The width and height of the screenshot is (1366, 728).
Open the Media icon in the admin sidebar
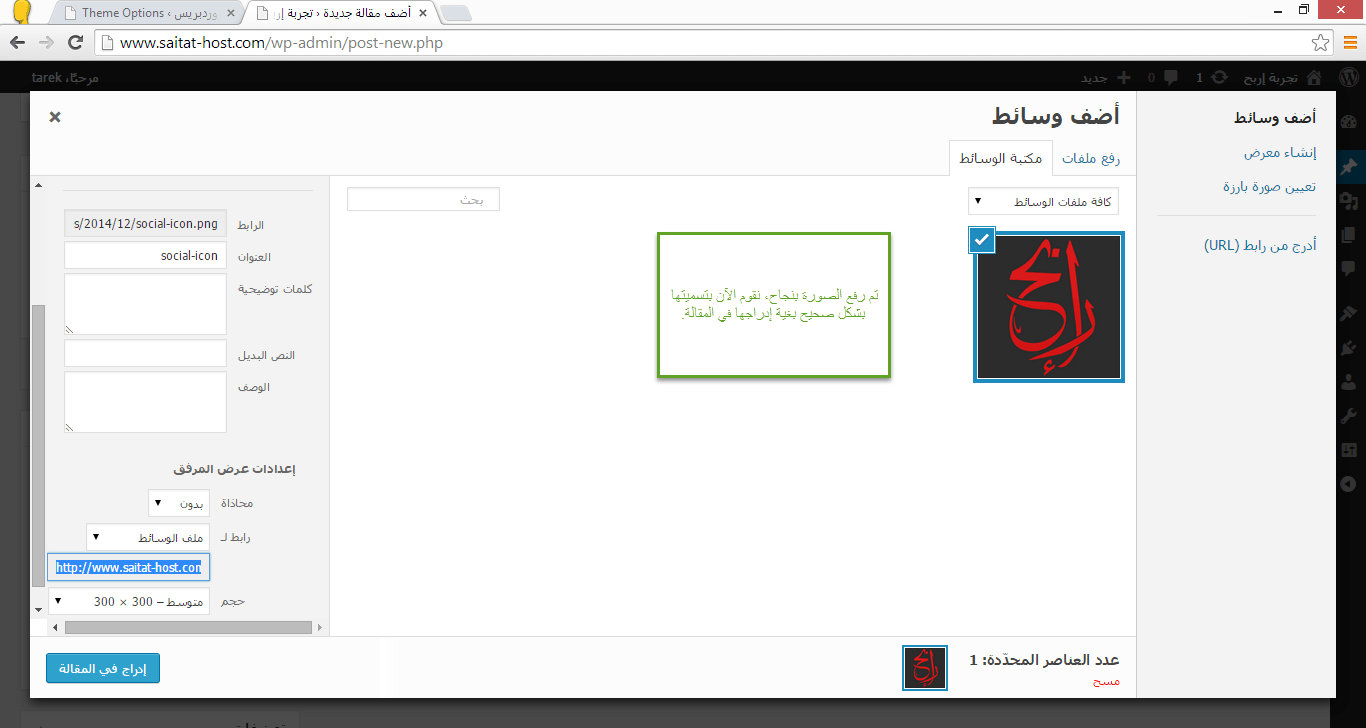click(1349, 201)
